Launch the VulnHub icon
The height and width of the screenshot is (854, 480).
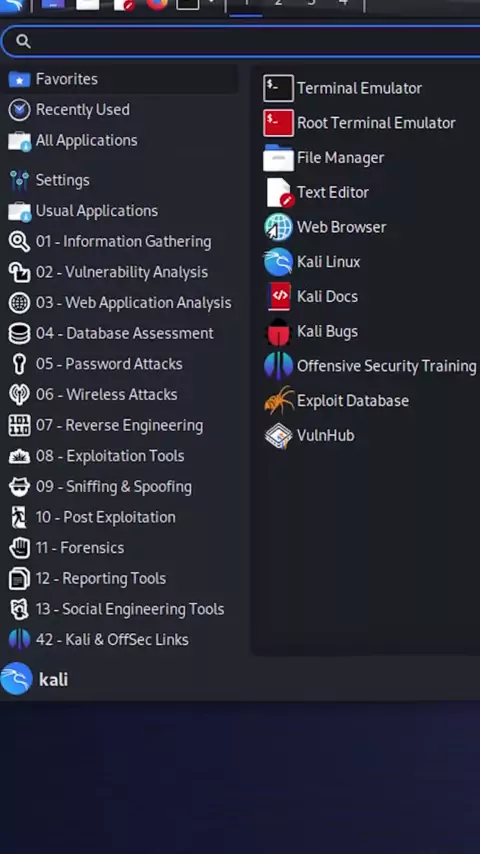[278, 436]
